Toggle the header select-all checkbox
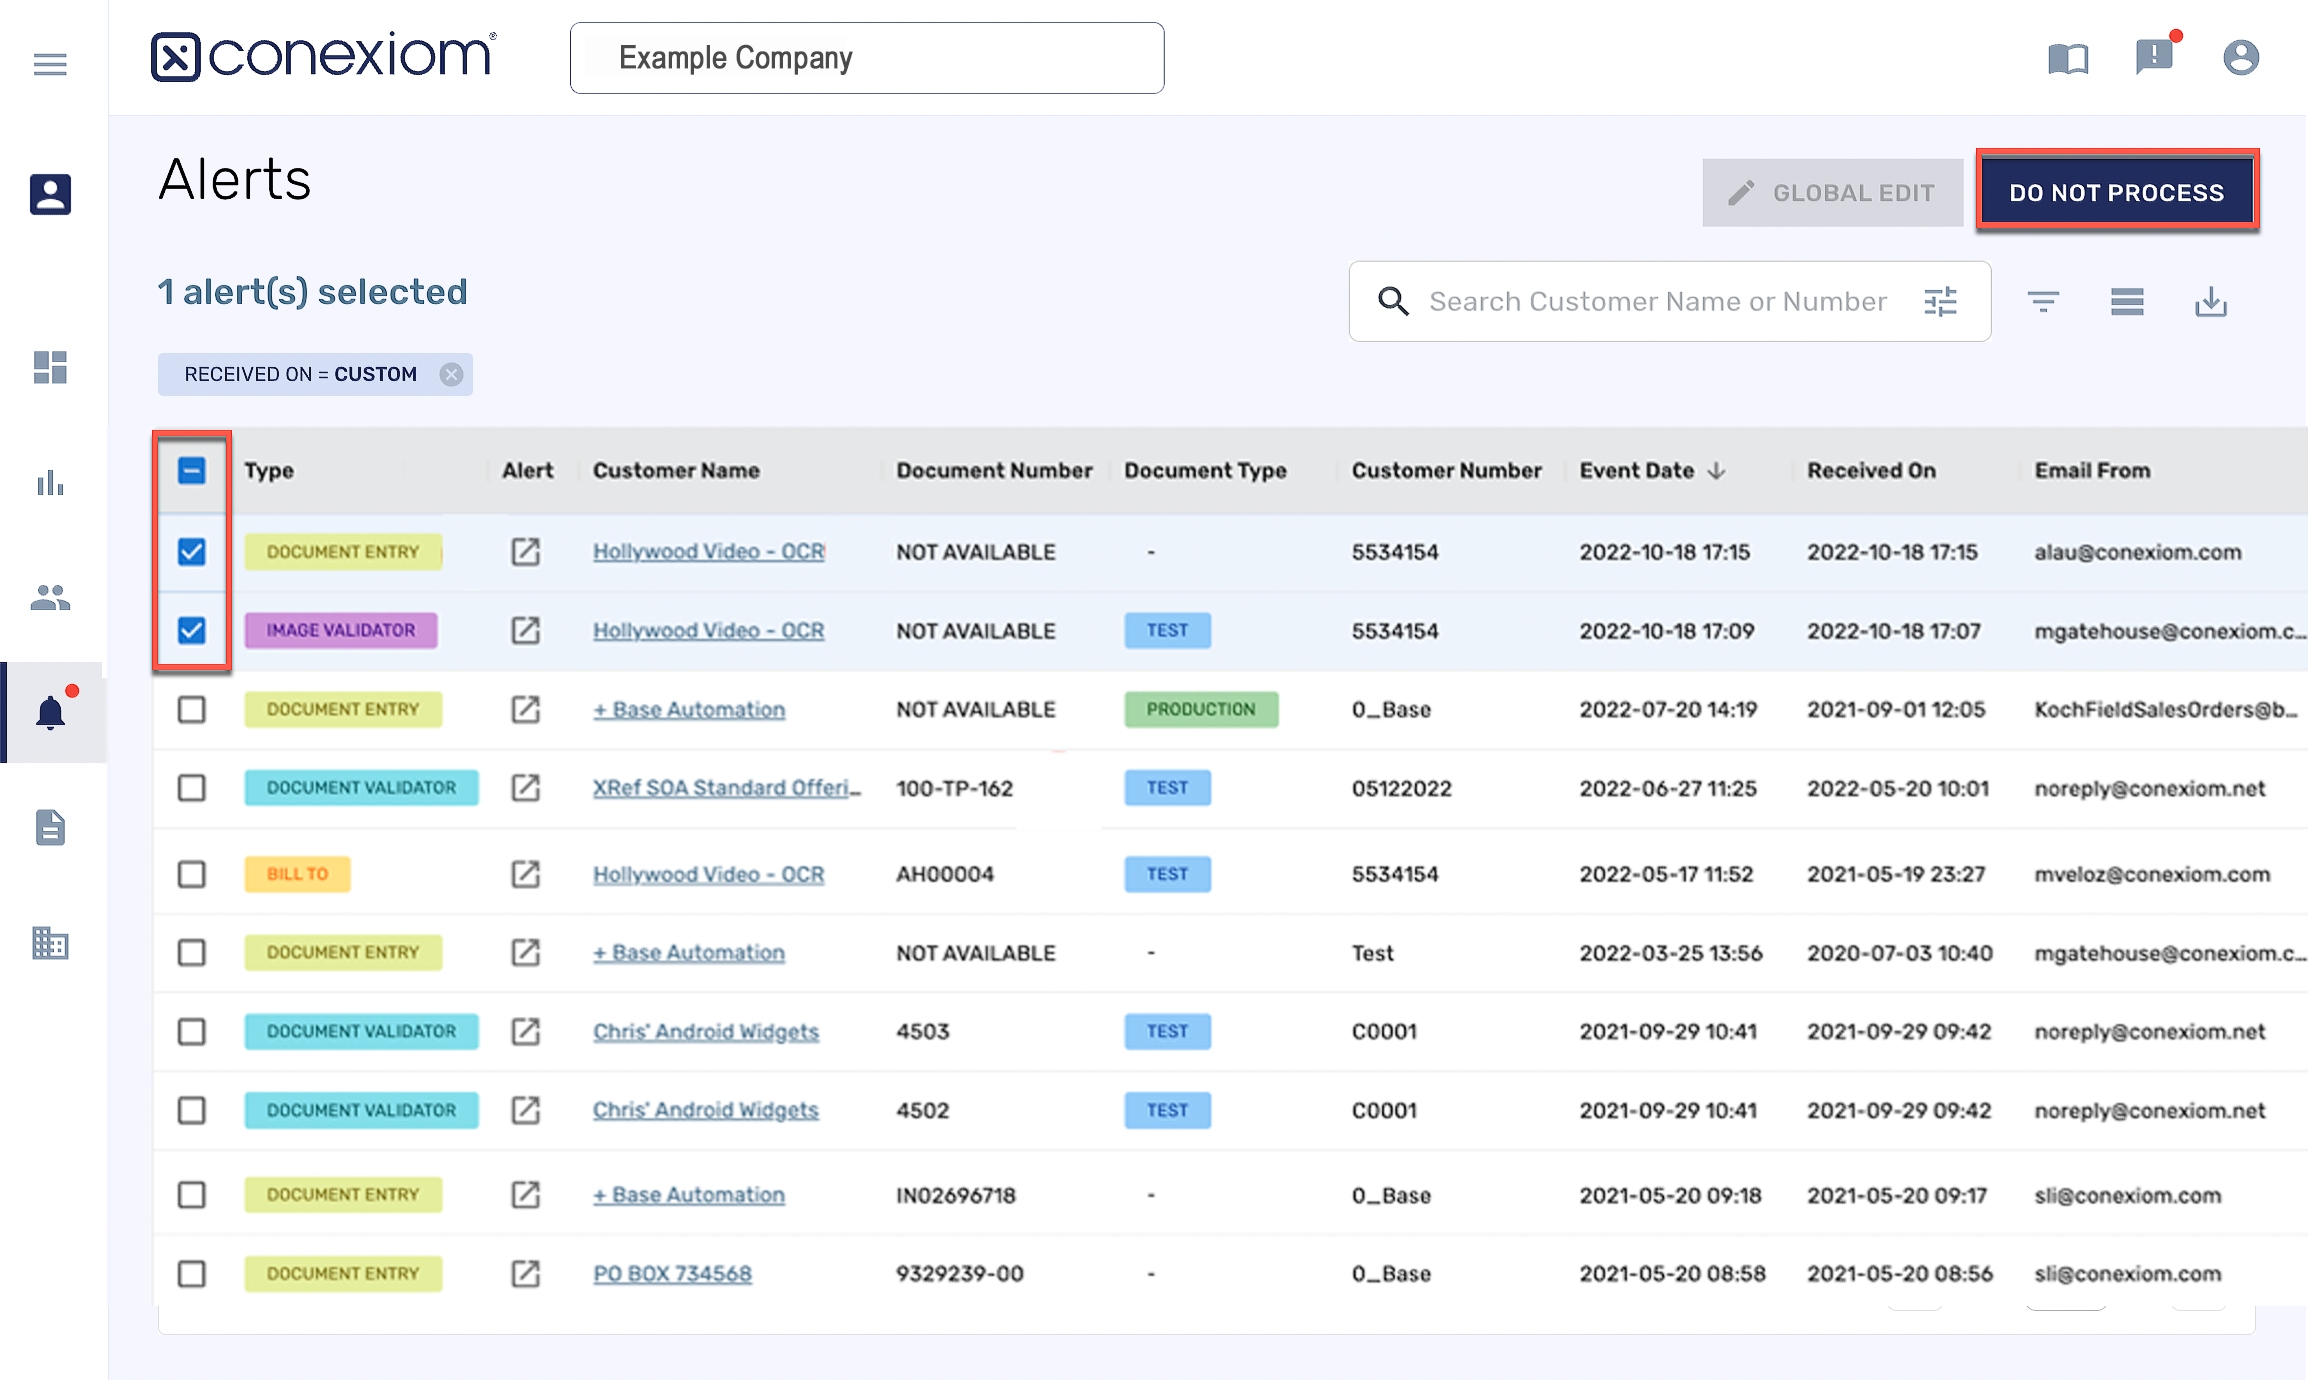Screen dimensions: 2311x1380 [x=191, y=470]
